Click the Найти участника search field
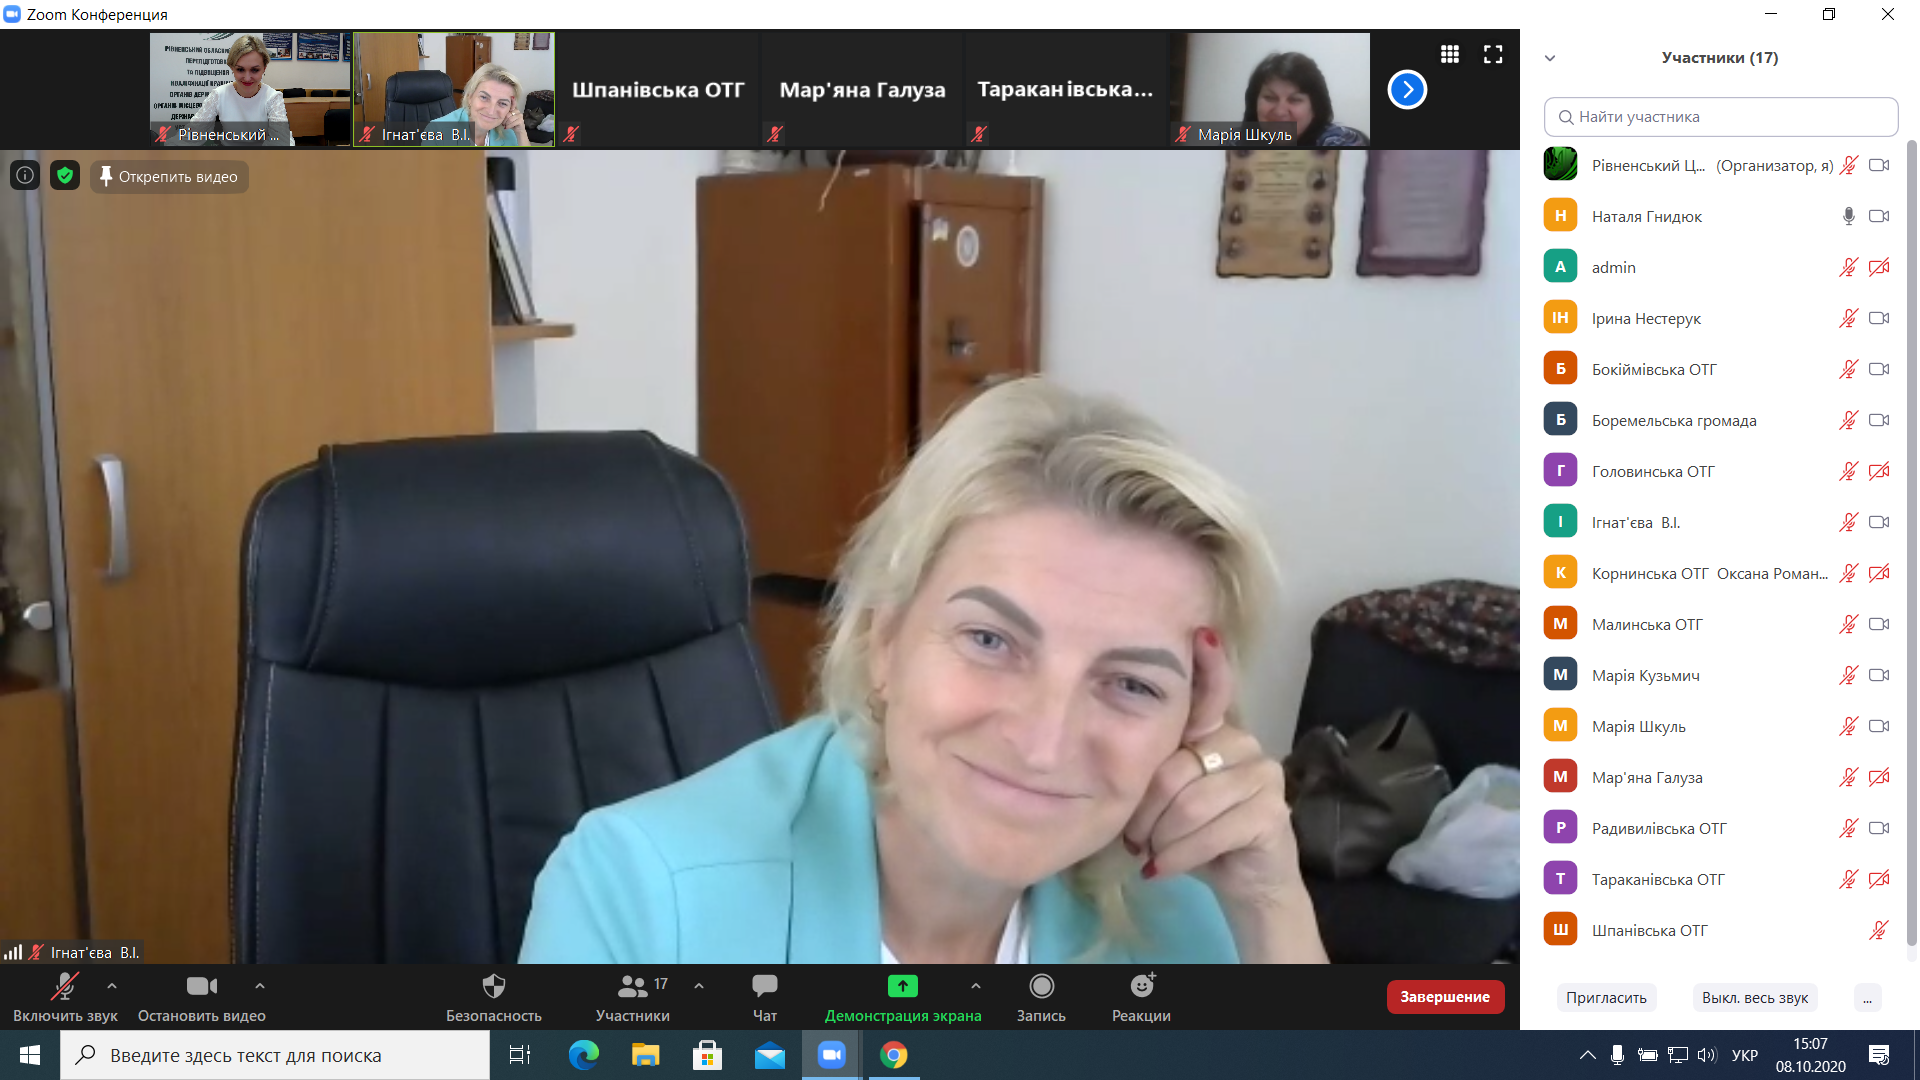 (x=1720, y=117)
